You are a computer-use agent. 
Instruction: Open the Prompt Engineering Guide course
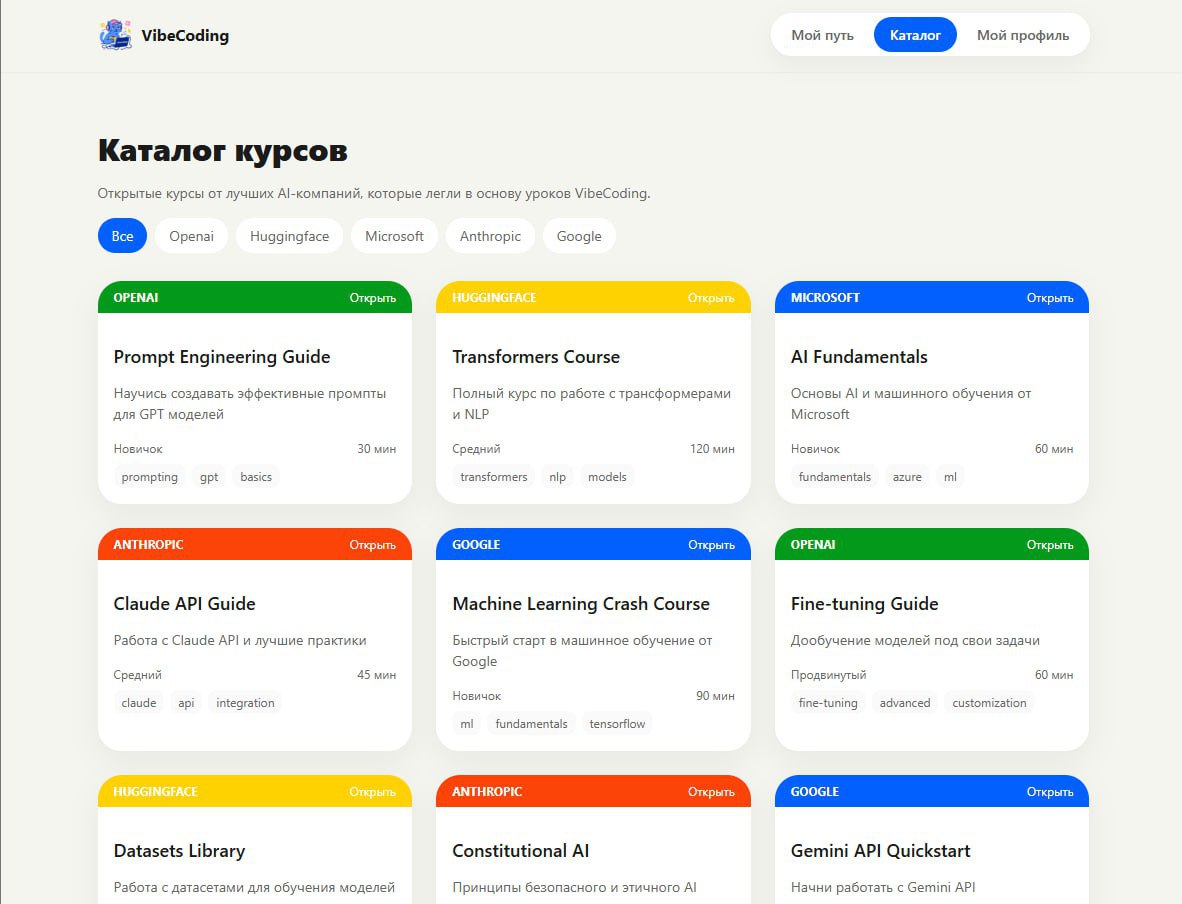point(222,357)
